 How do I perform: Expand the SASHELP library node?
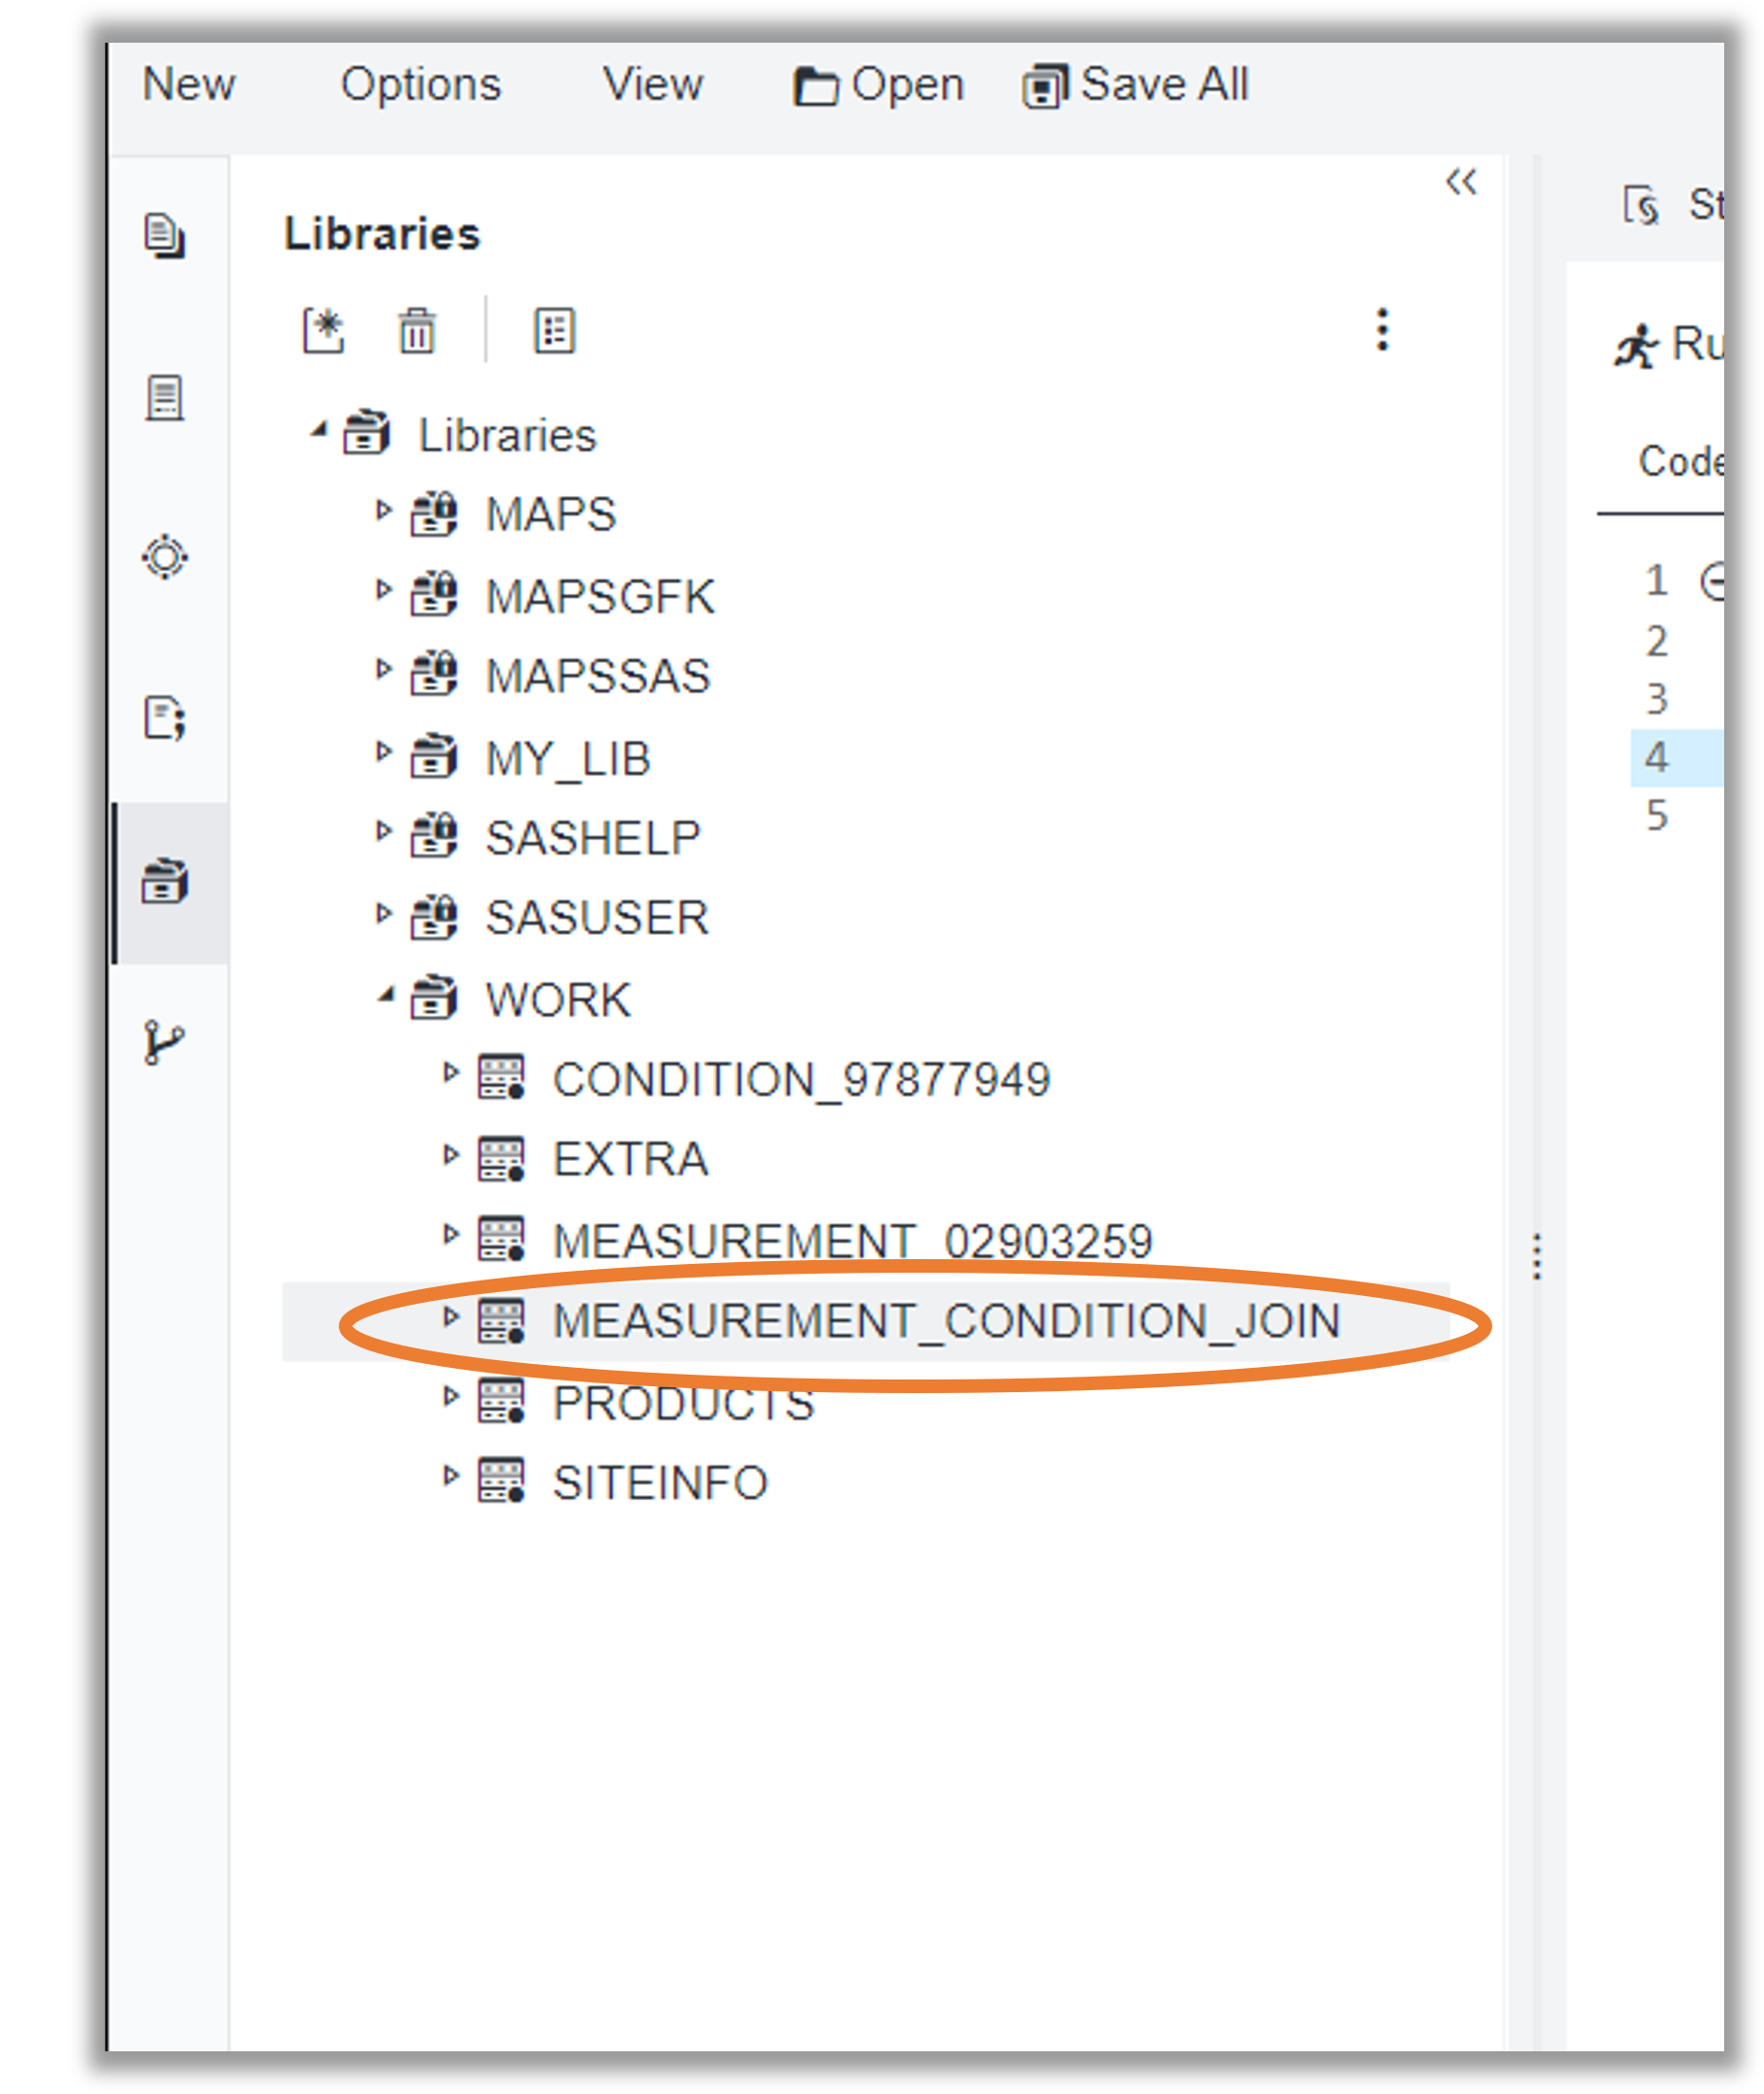(x=383, y=831)
